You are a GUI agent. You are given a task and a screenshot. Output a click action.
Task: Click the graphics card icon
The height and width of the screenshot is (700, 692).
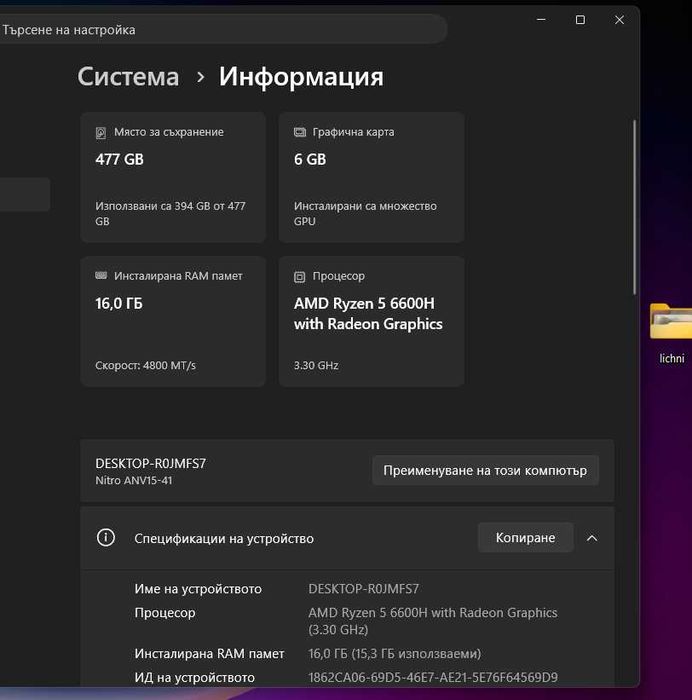[x=300, y=132]
